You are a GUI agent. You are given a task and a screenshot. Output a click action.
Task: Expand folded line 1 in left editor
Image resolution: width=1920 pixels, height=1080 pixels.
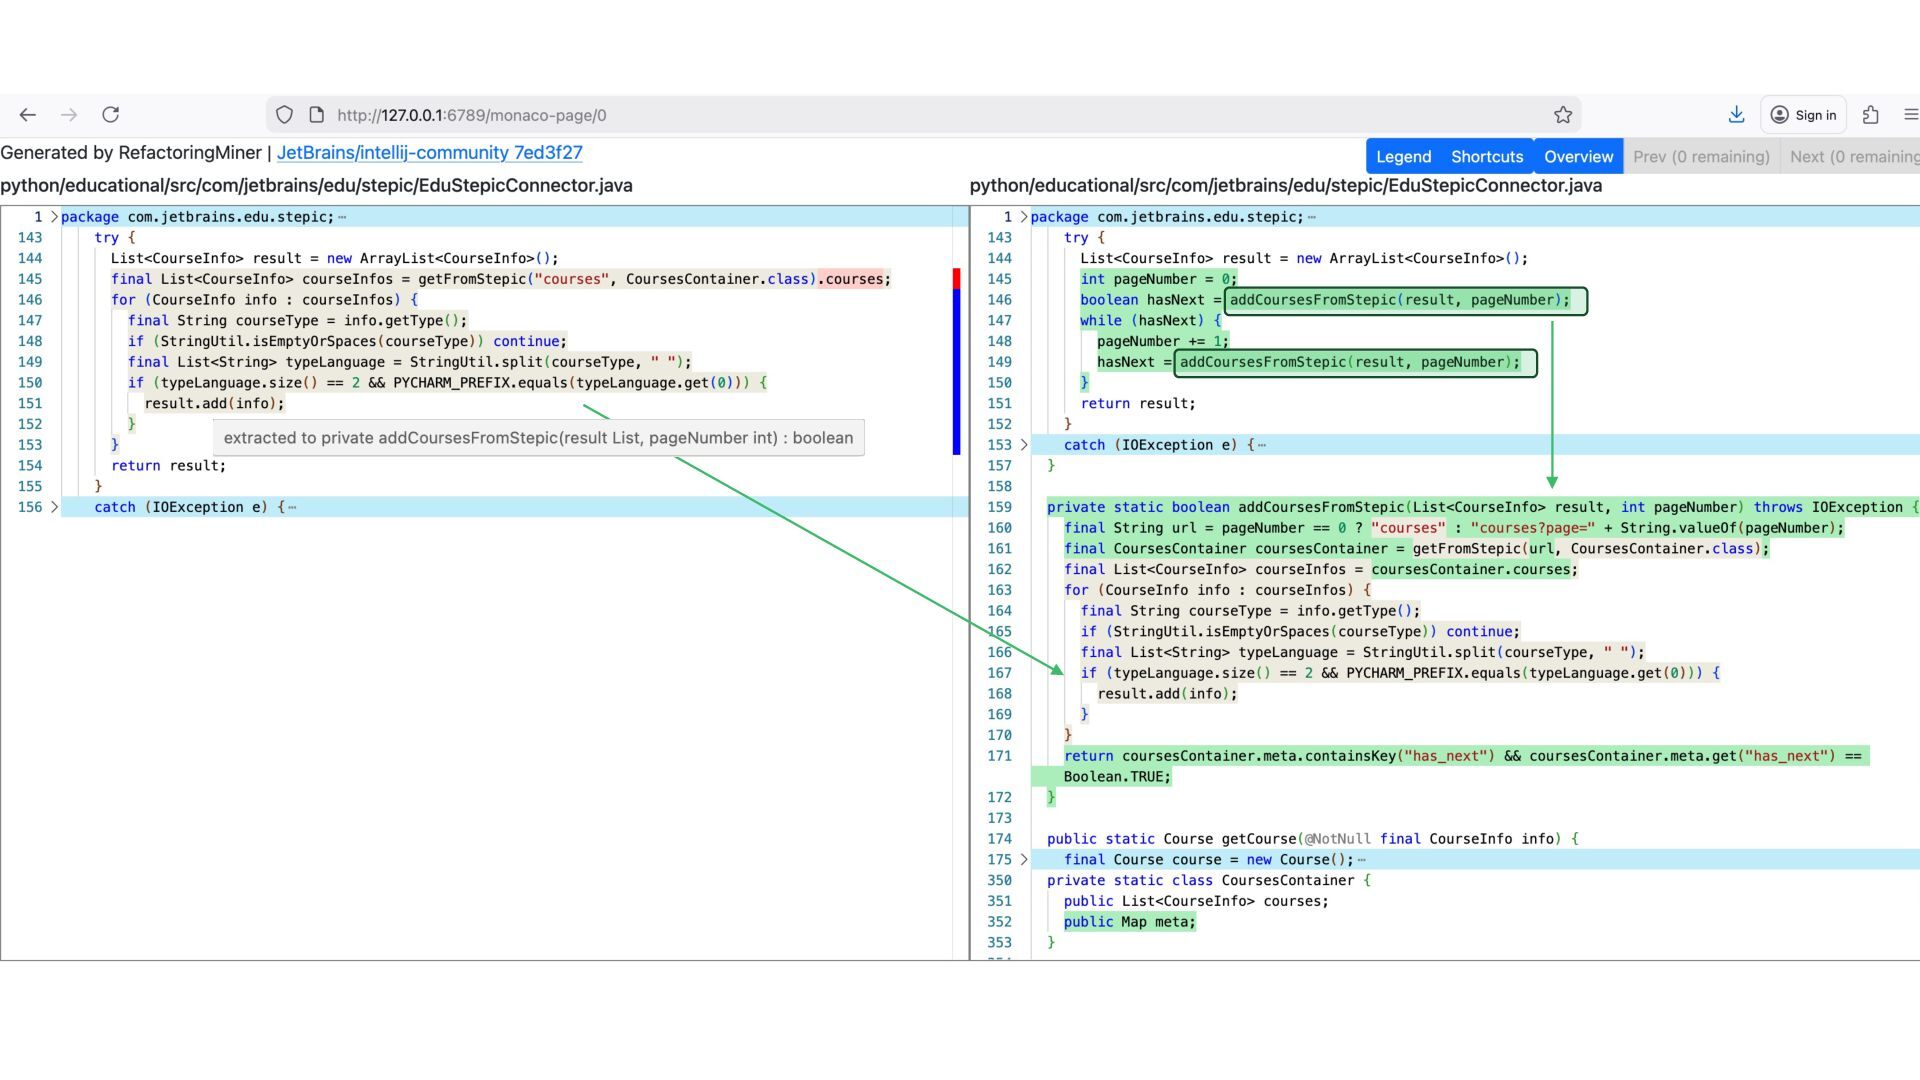(x=54, y=217)
